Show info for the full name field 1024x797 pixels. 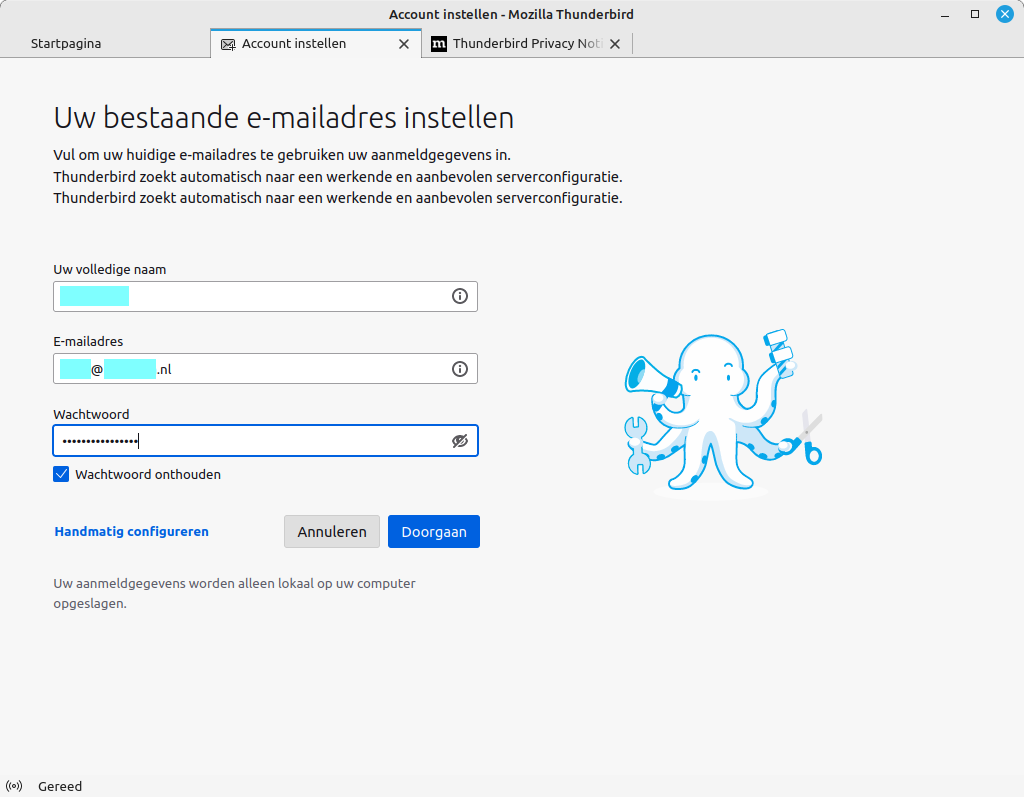click(459, 296)
